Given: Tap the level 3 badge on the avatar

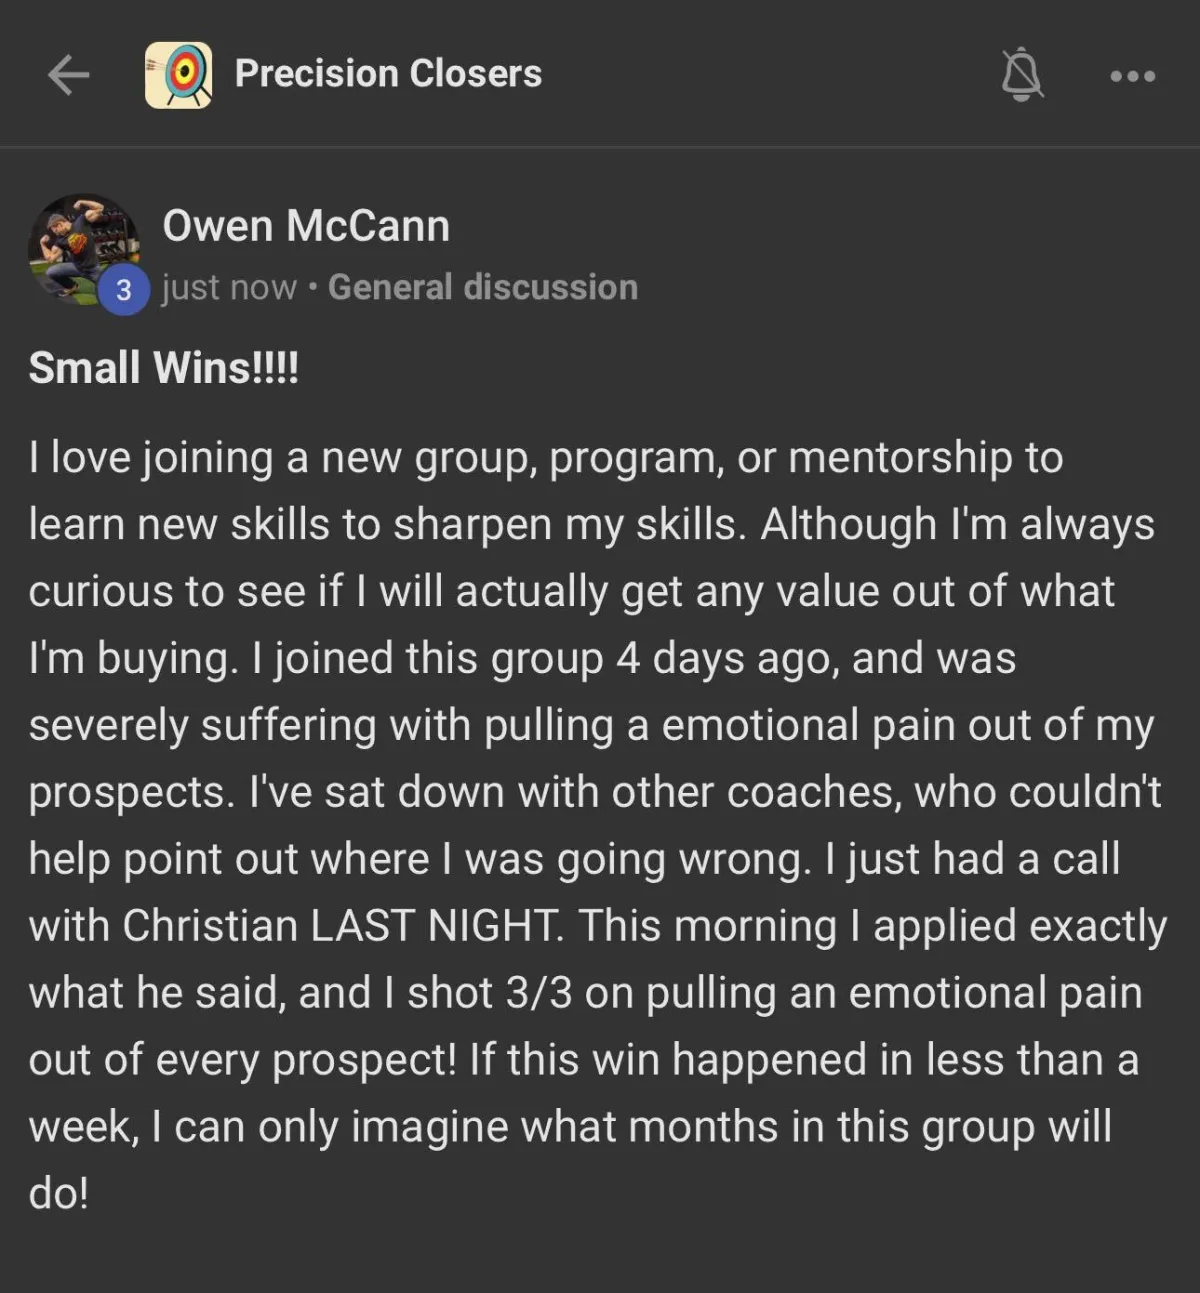Looking at the screenshot, I should (x=124, y=291).
